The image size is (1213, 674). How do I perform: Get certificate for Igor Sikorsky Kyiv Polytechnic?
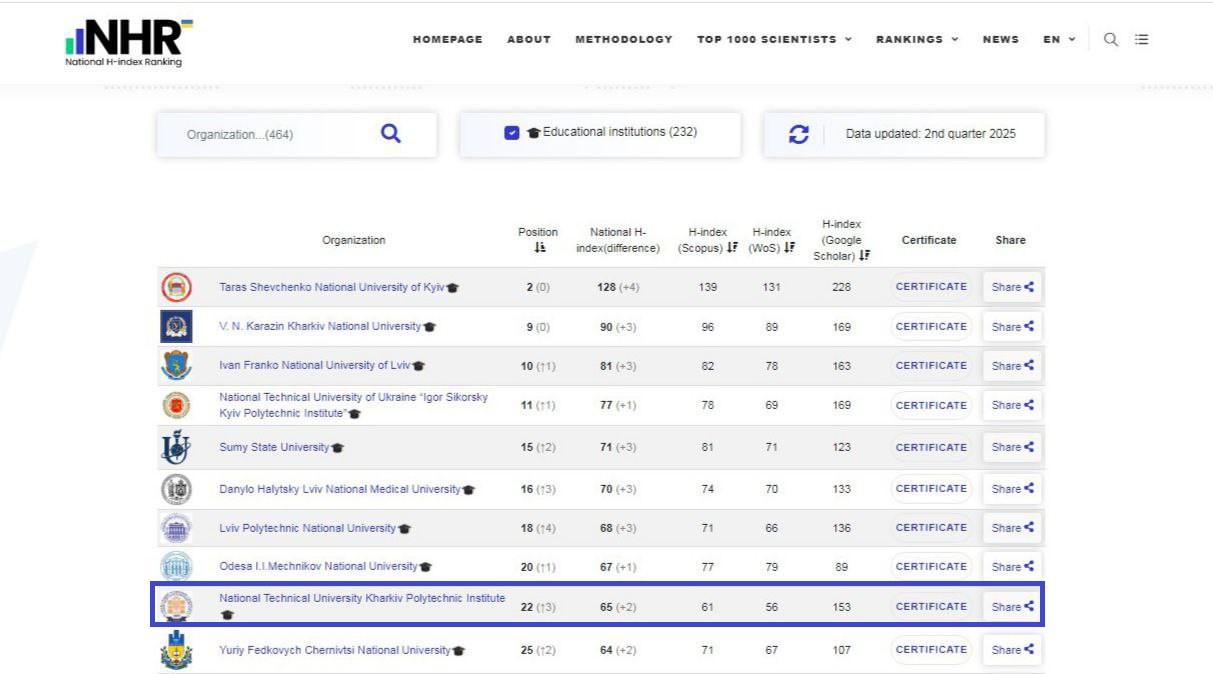click(931, 405)
